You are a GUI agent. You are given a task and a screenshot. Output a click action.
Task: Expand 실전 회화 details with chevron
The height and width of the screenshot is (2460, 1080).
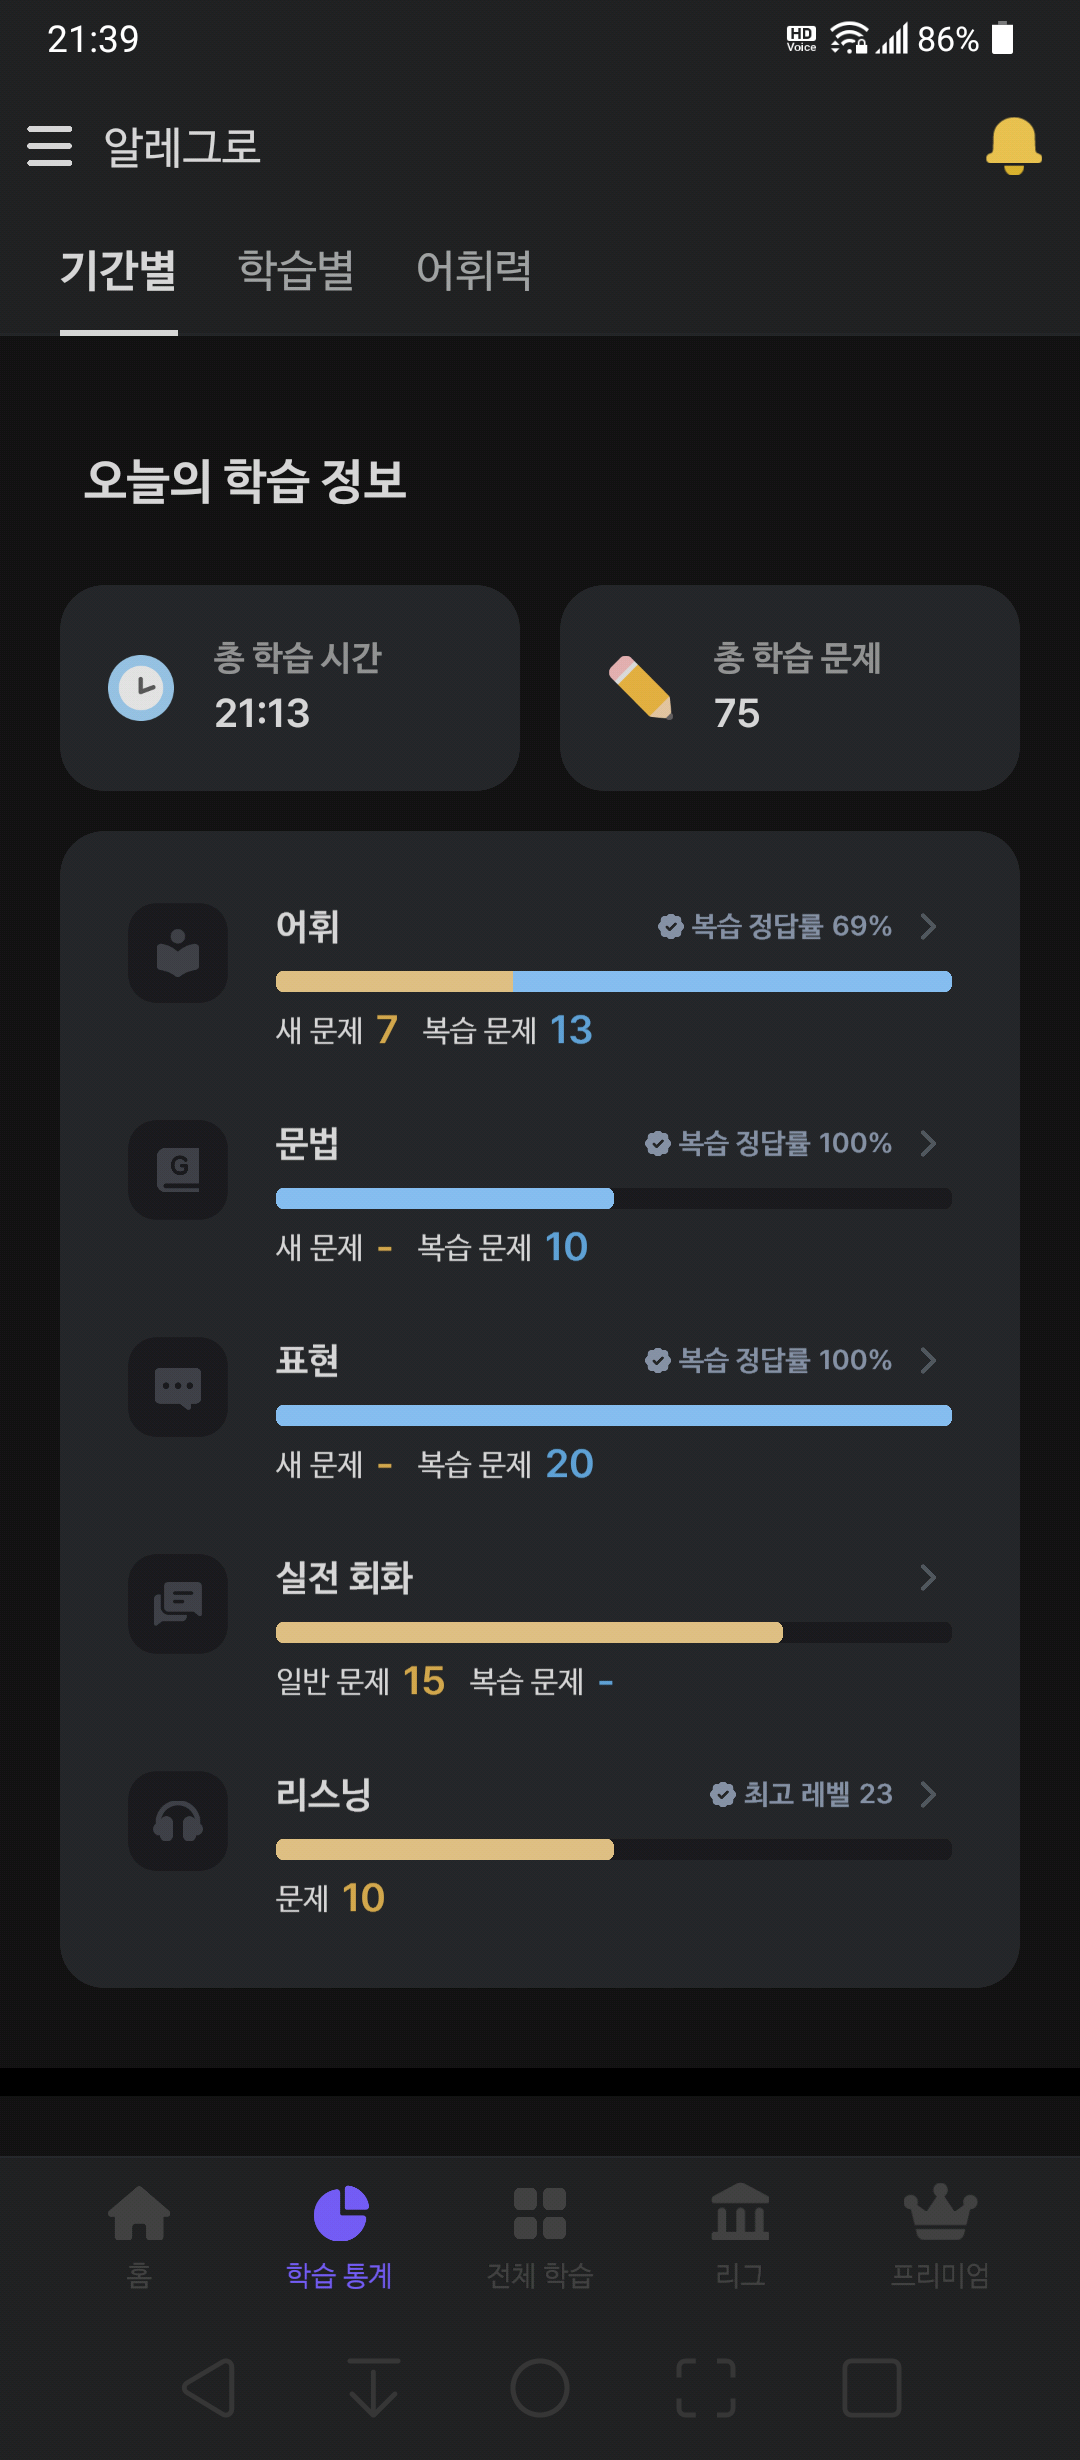(x=928, y=1577)
